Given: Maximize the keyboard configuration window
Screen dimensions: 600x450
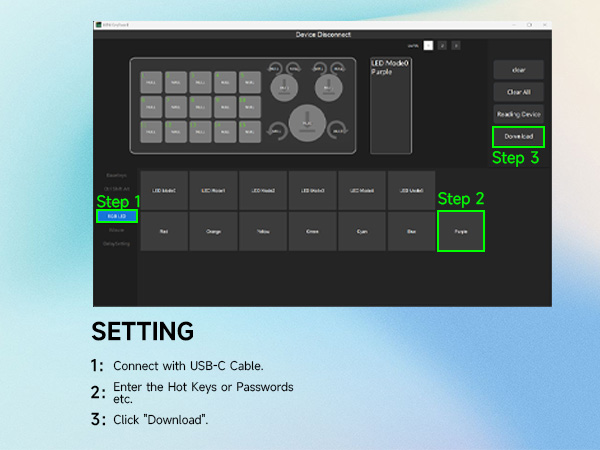Looking at the screenshot, I should click(530, 25).
